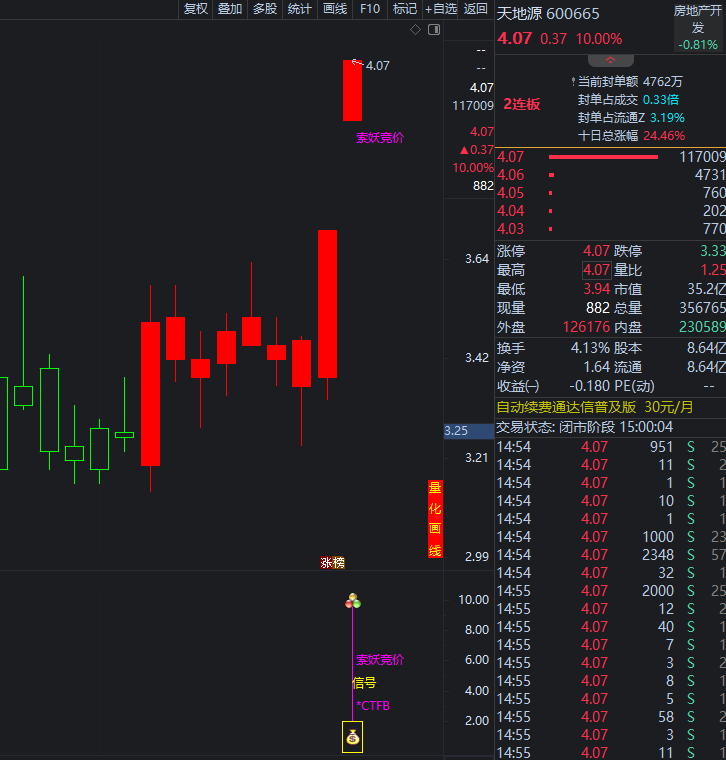Click the 涨停 price 4.07

point(597,251)
